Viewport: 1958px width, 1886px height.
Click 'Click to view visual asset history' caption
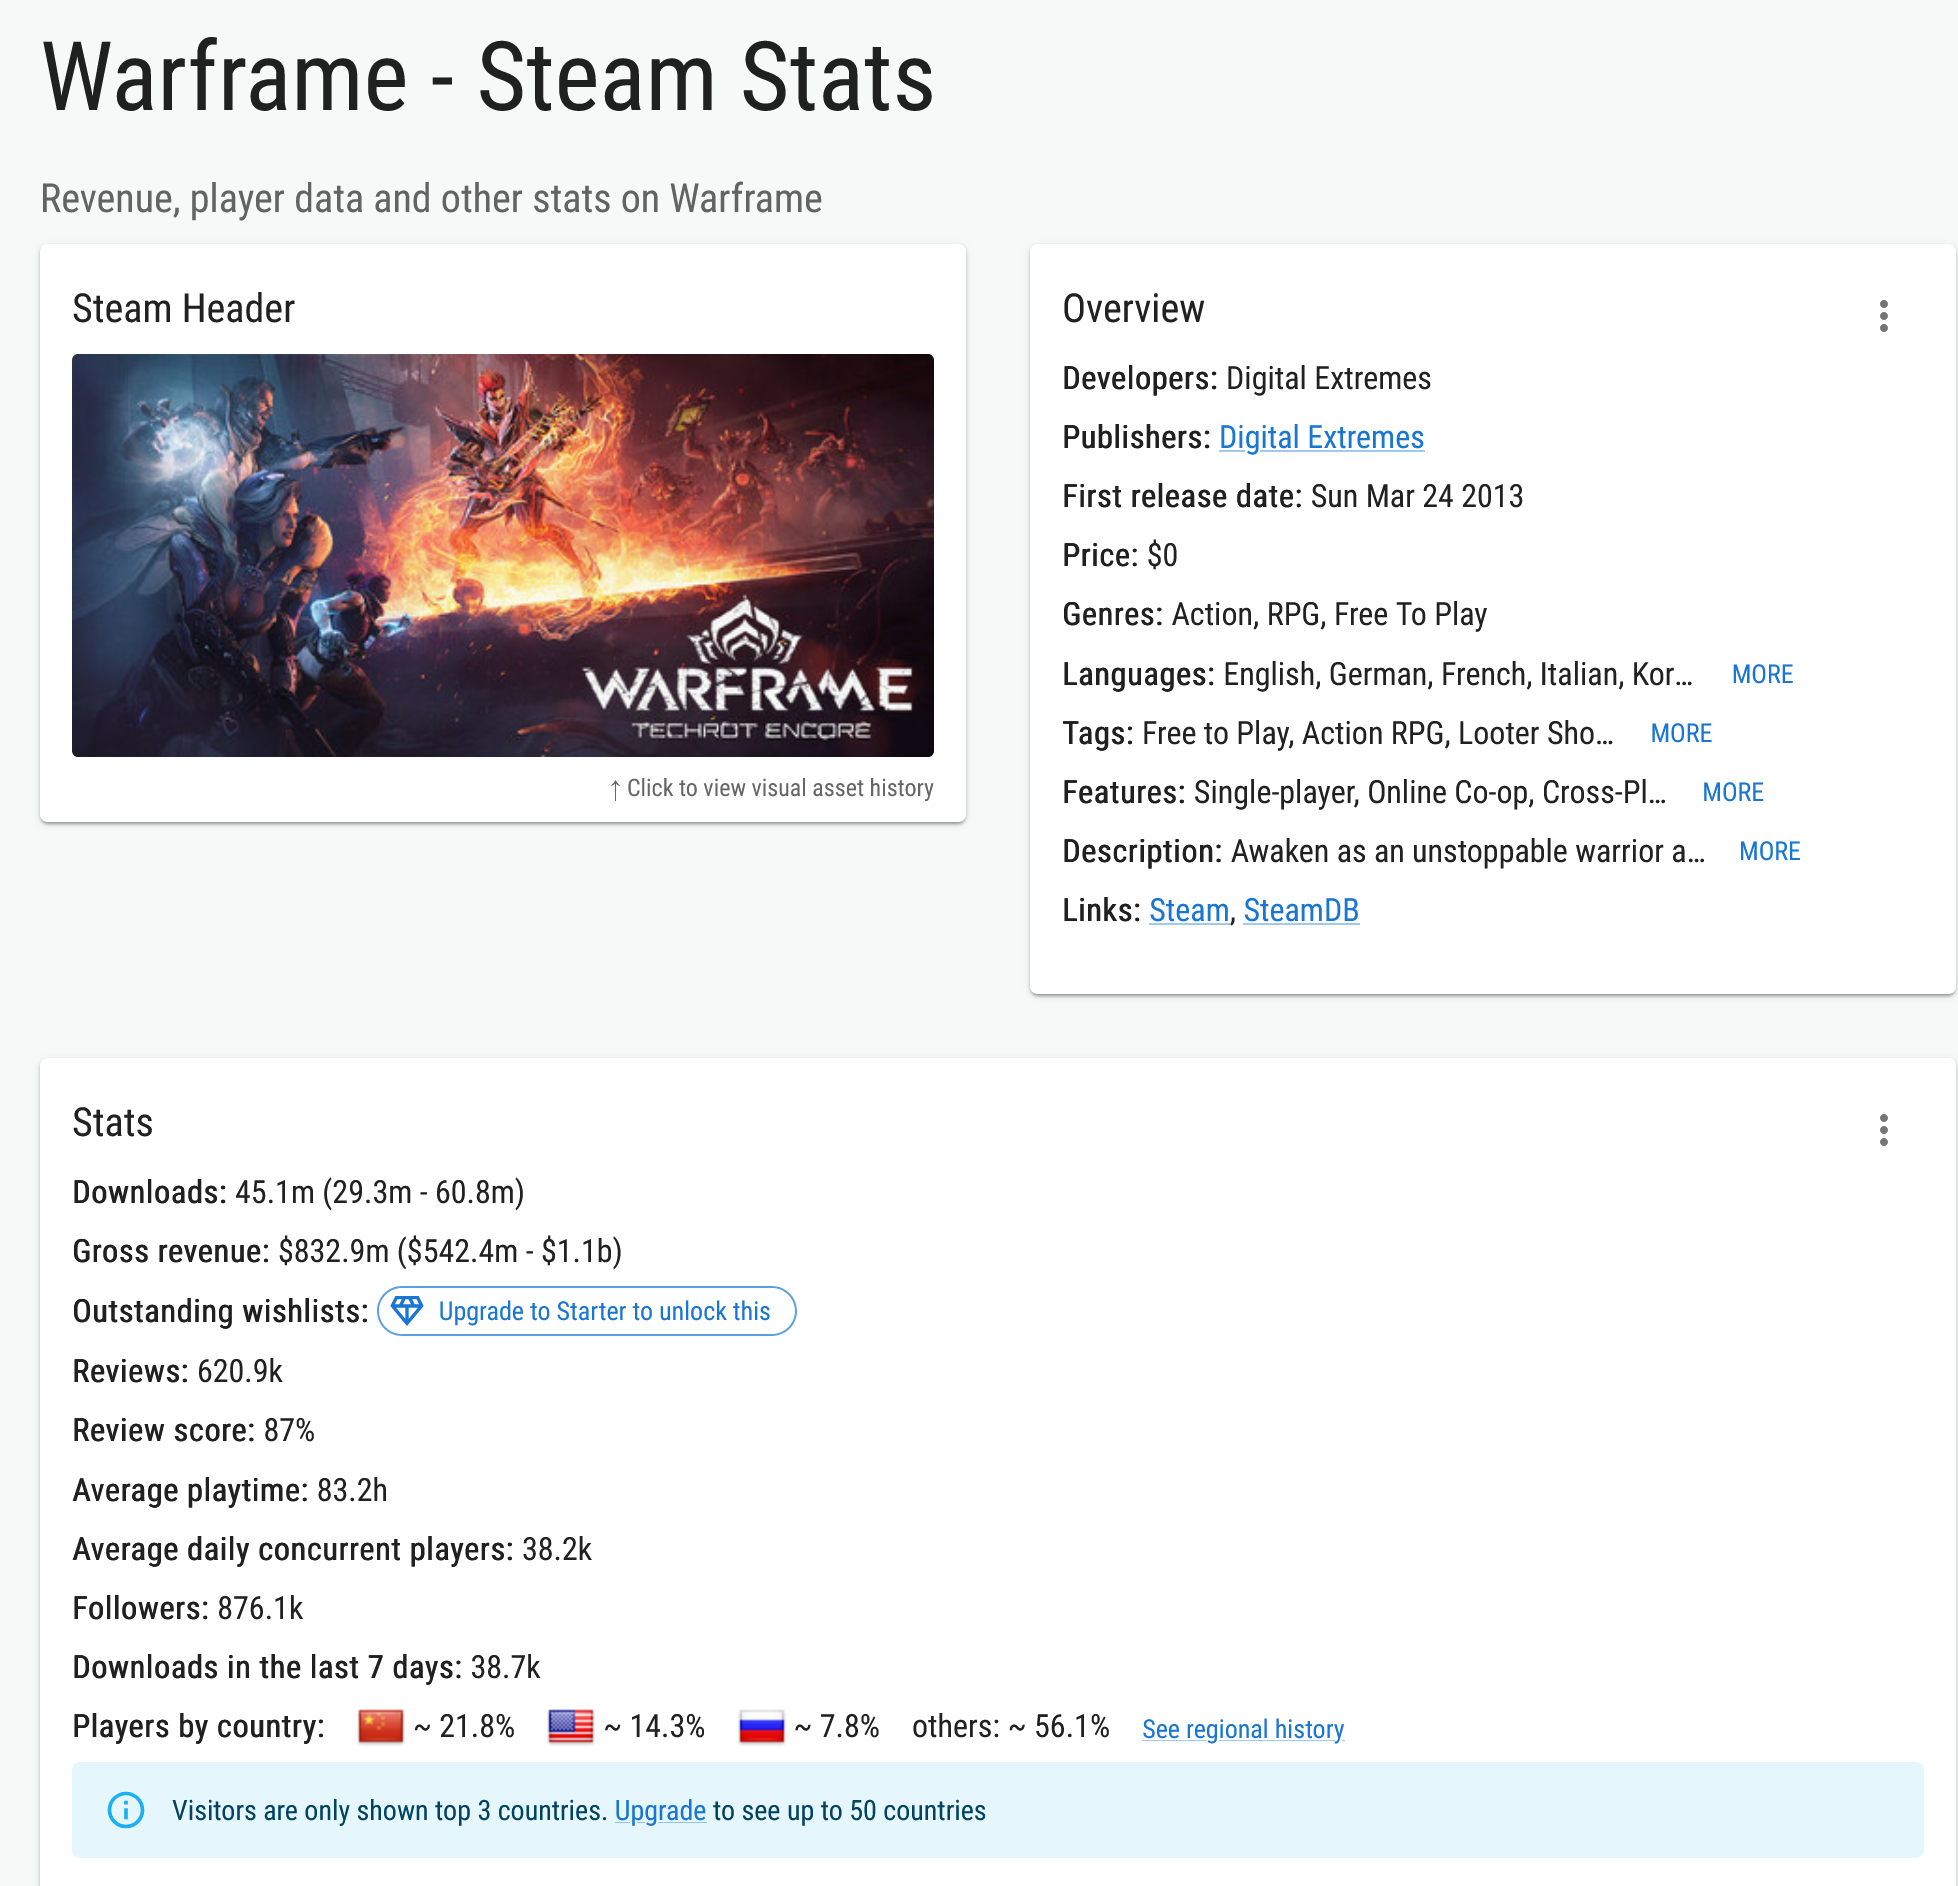click(771, 788)
